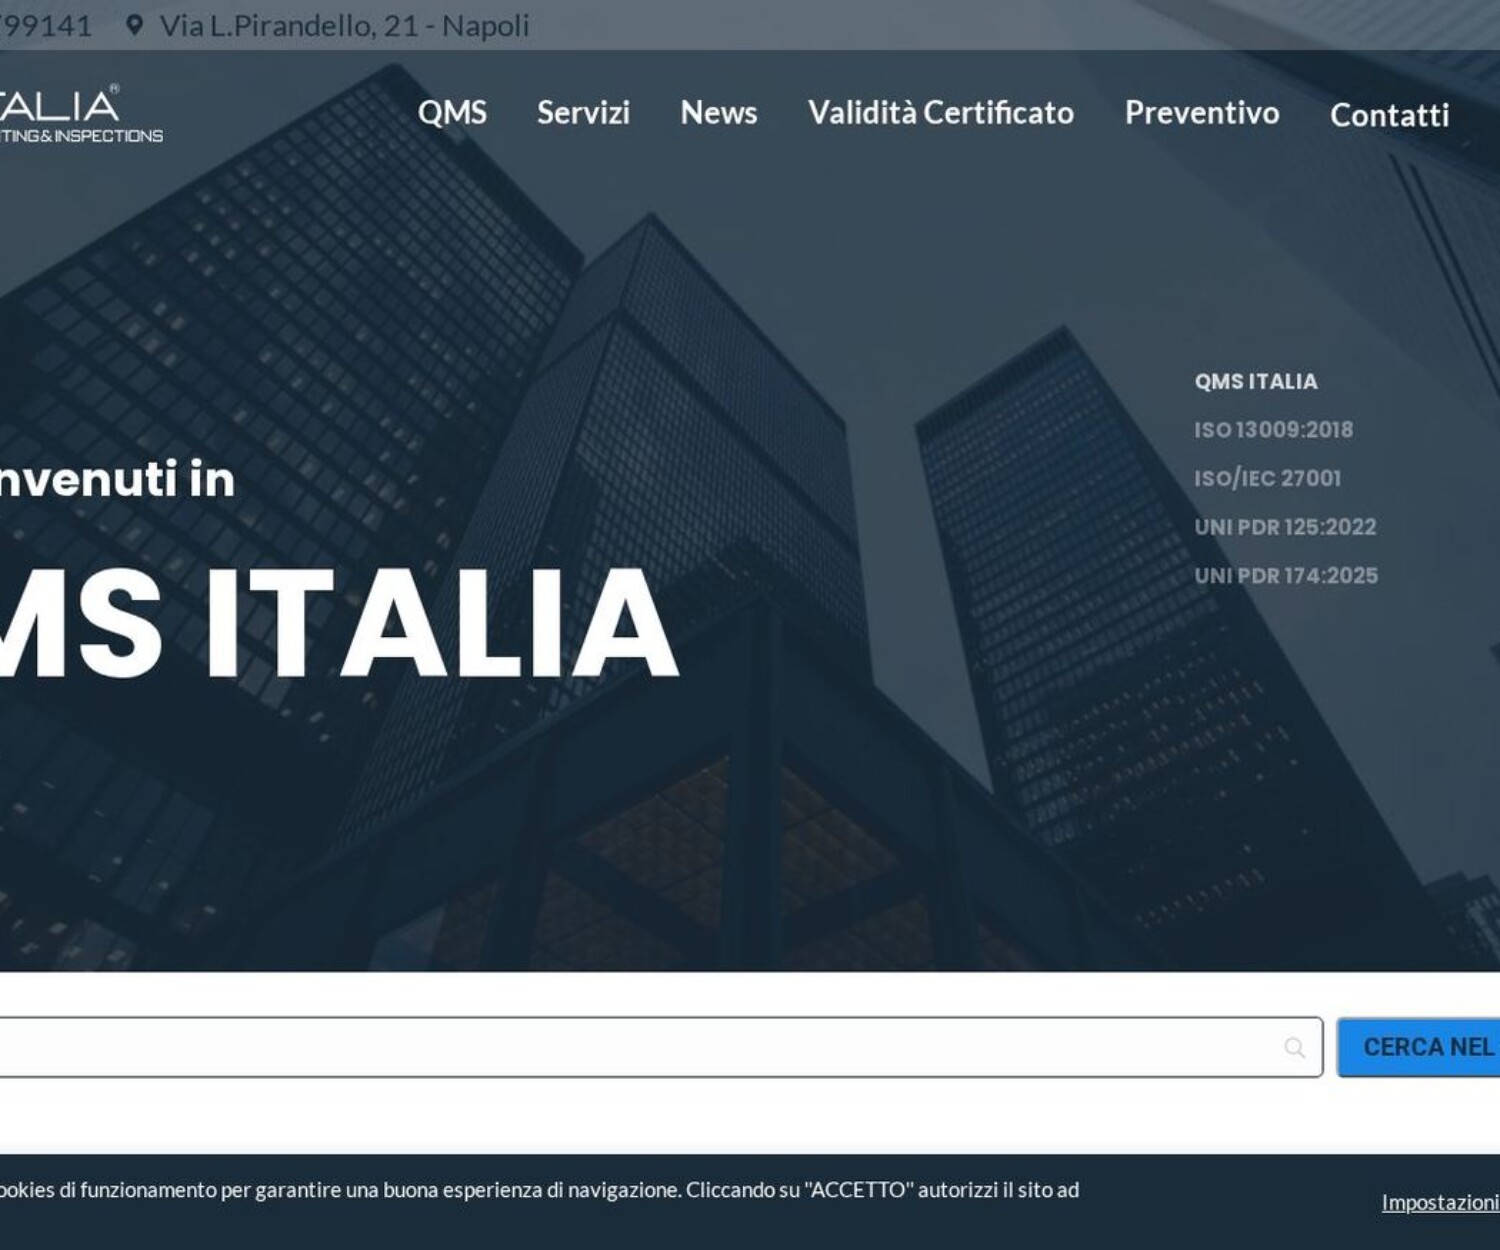
Task: Switch to the ISO 13009:2018 slide
Action: (1273, 430)
